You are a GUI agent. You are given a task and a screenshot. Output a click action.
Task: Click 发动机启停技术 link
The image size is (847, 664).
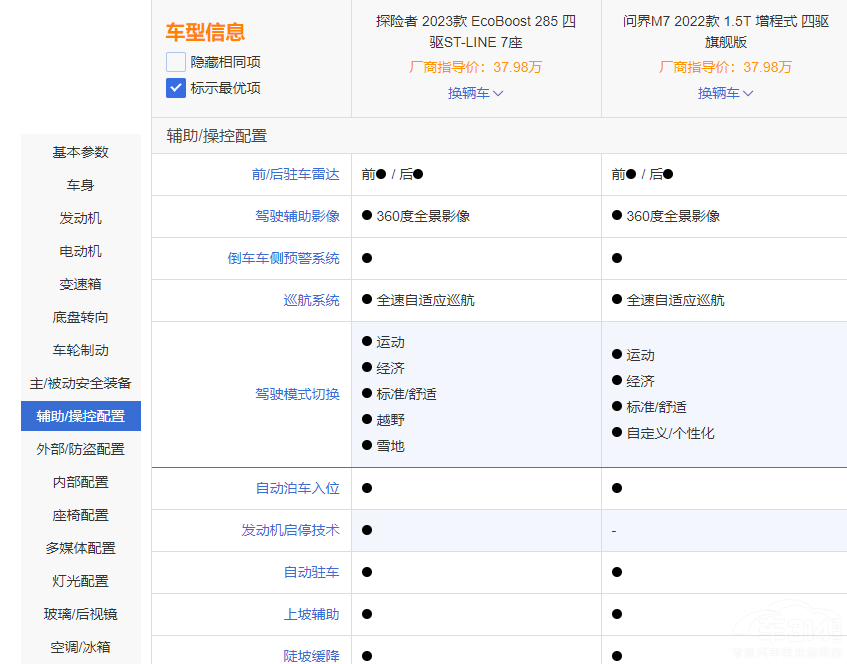(290, 530)
